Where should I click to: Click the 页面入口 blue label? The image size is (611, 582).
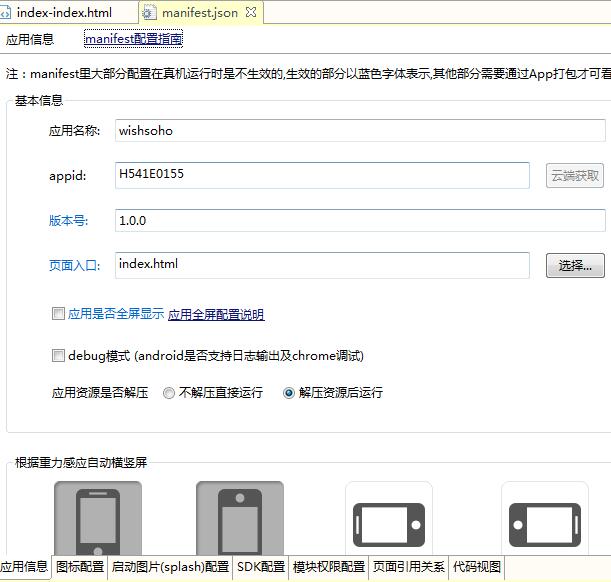(x=74, y=266)
